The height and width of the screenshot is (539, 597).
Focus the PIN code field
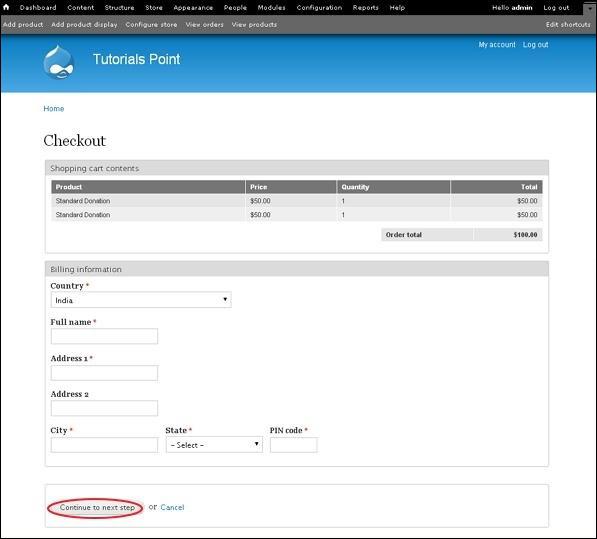click(294, 445)
